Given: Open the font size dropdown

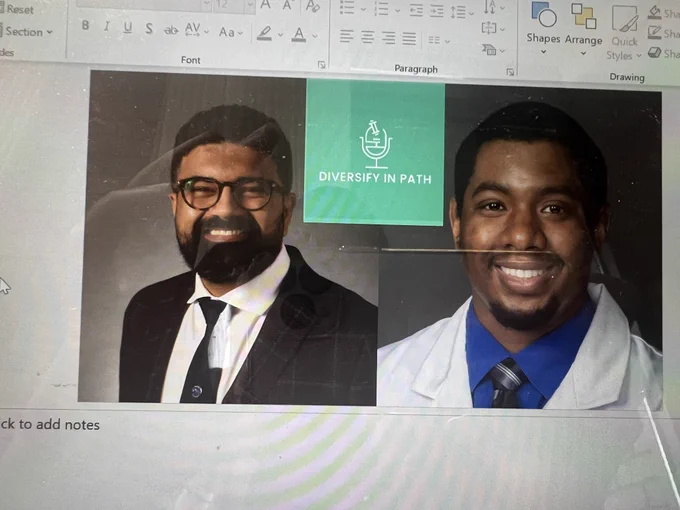Looking at the screenshot, I should 250,6.
